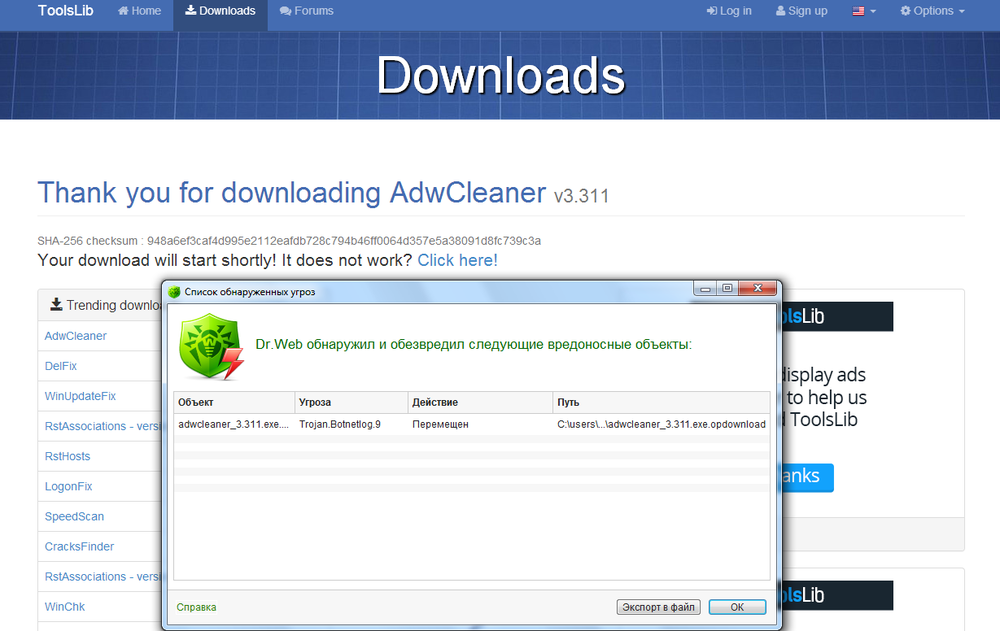The height and width of the screenshot is (631, 1000).
Task: Click the upper ToolsLib ad banner
Action: 837,316
